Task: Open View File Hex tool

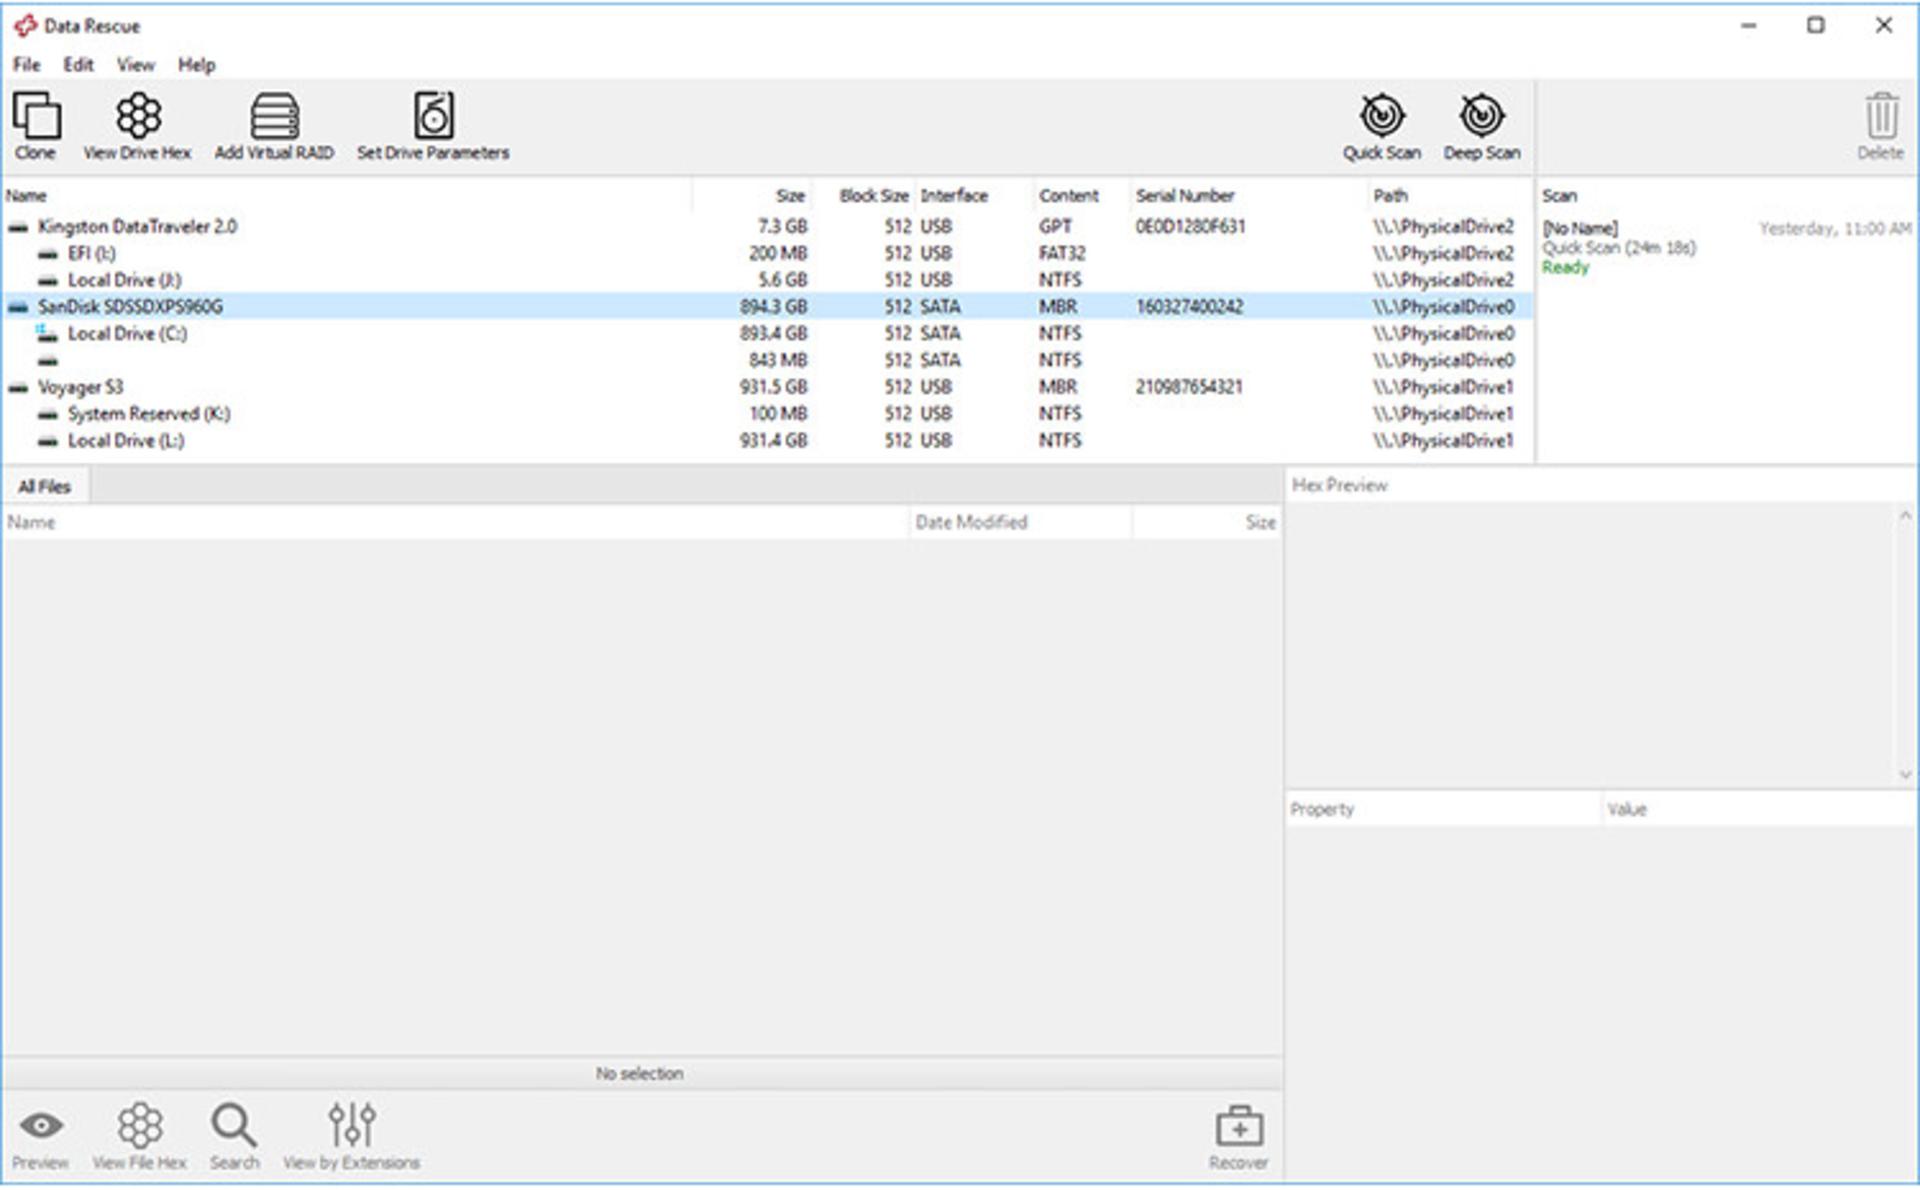Action: click(140, 1126)
